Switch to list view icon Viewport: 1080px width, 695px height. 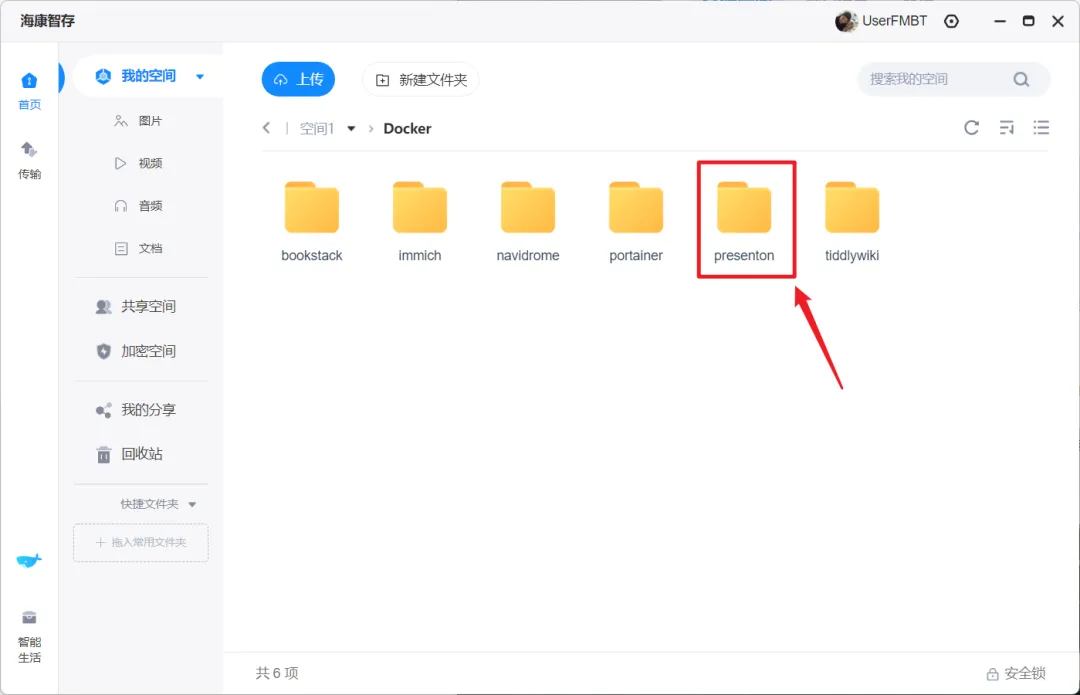(1041, 127)
